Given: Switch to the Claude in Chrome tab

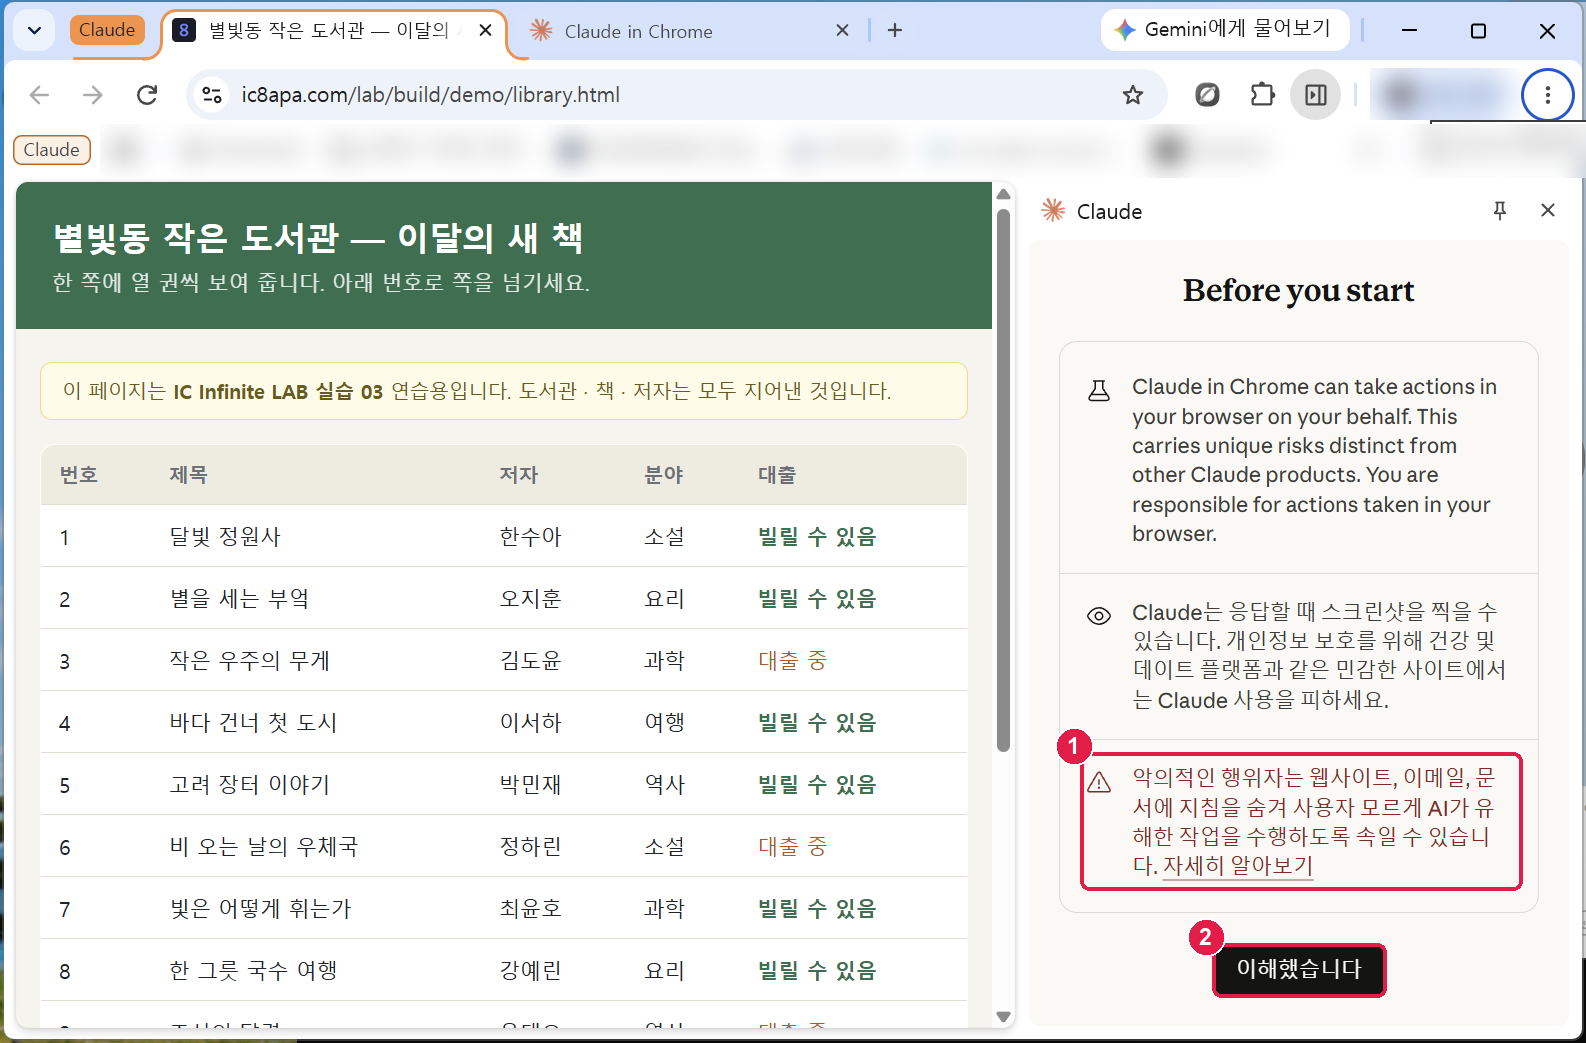Looking at the screenshot, I should pyautogui.click(x=638, y=31).
